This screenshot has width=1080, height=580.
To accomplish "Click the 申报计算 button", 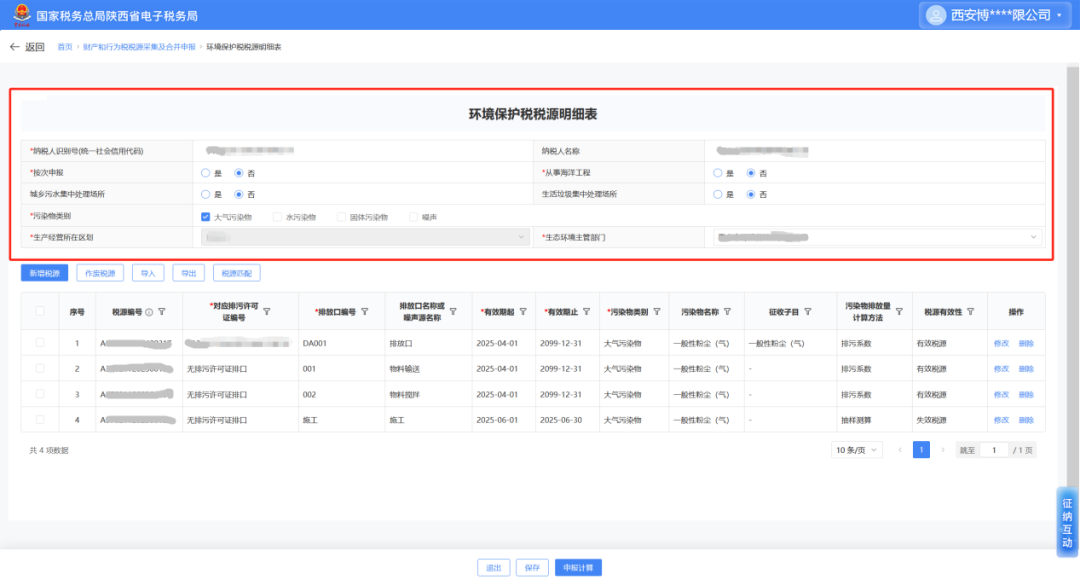I will click(x=578, y=568).
